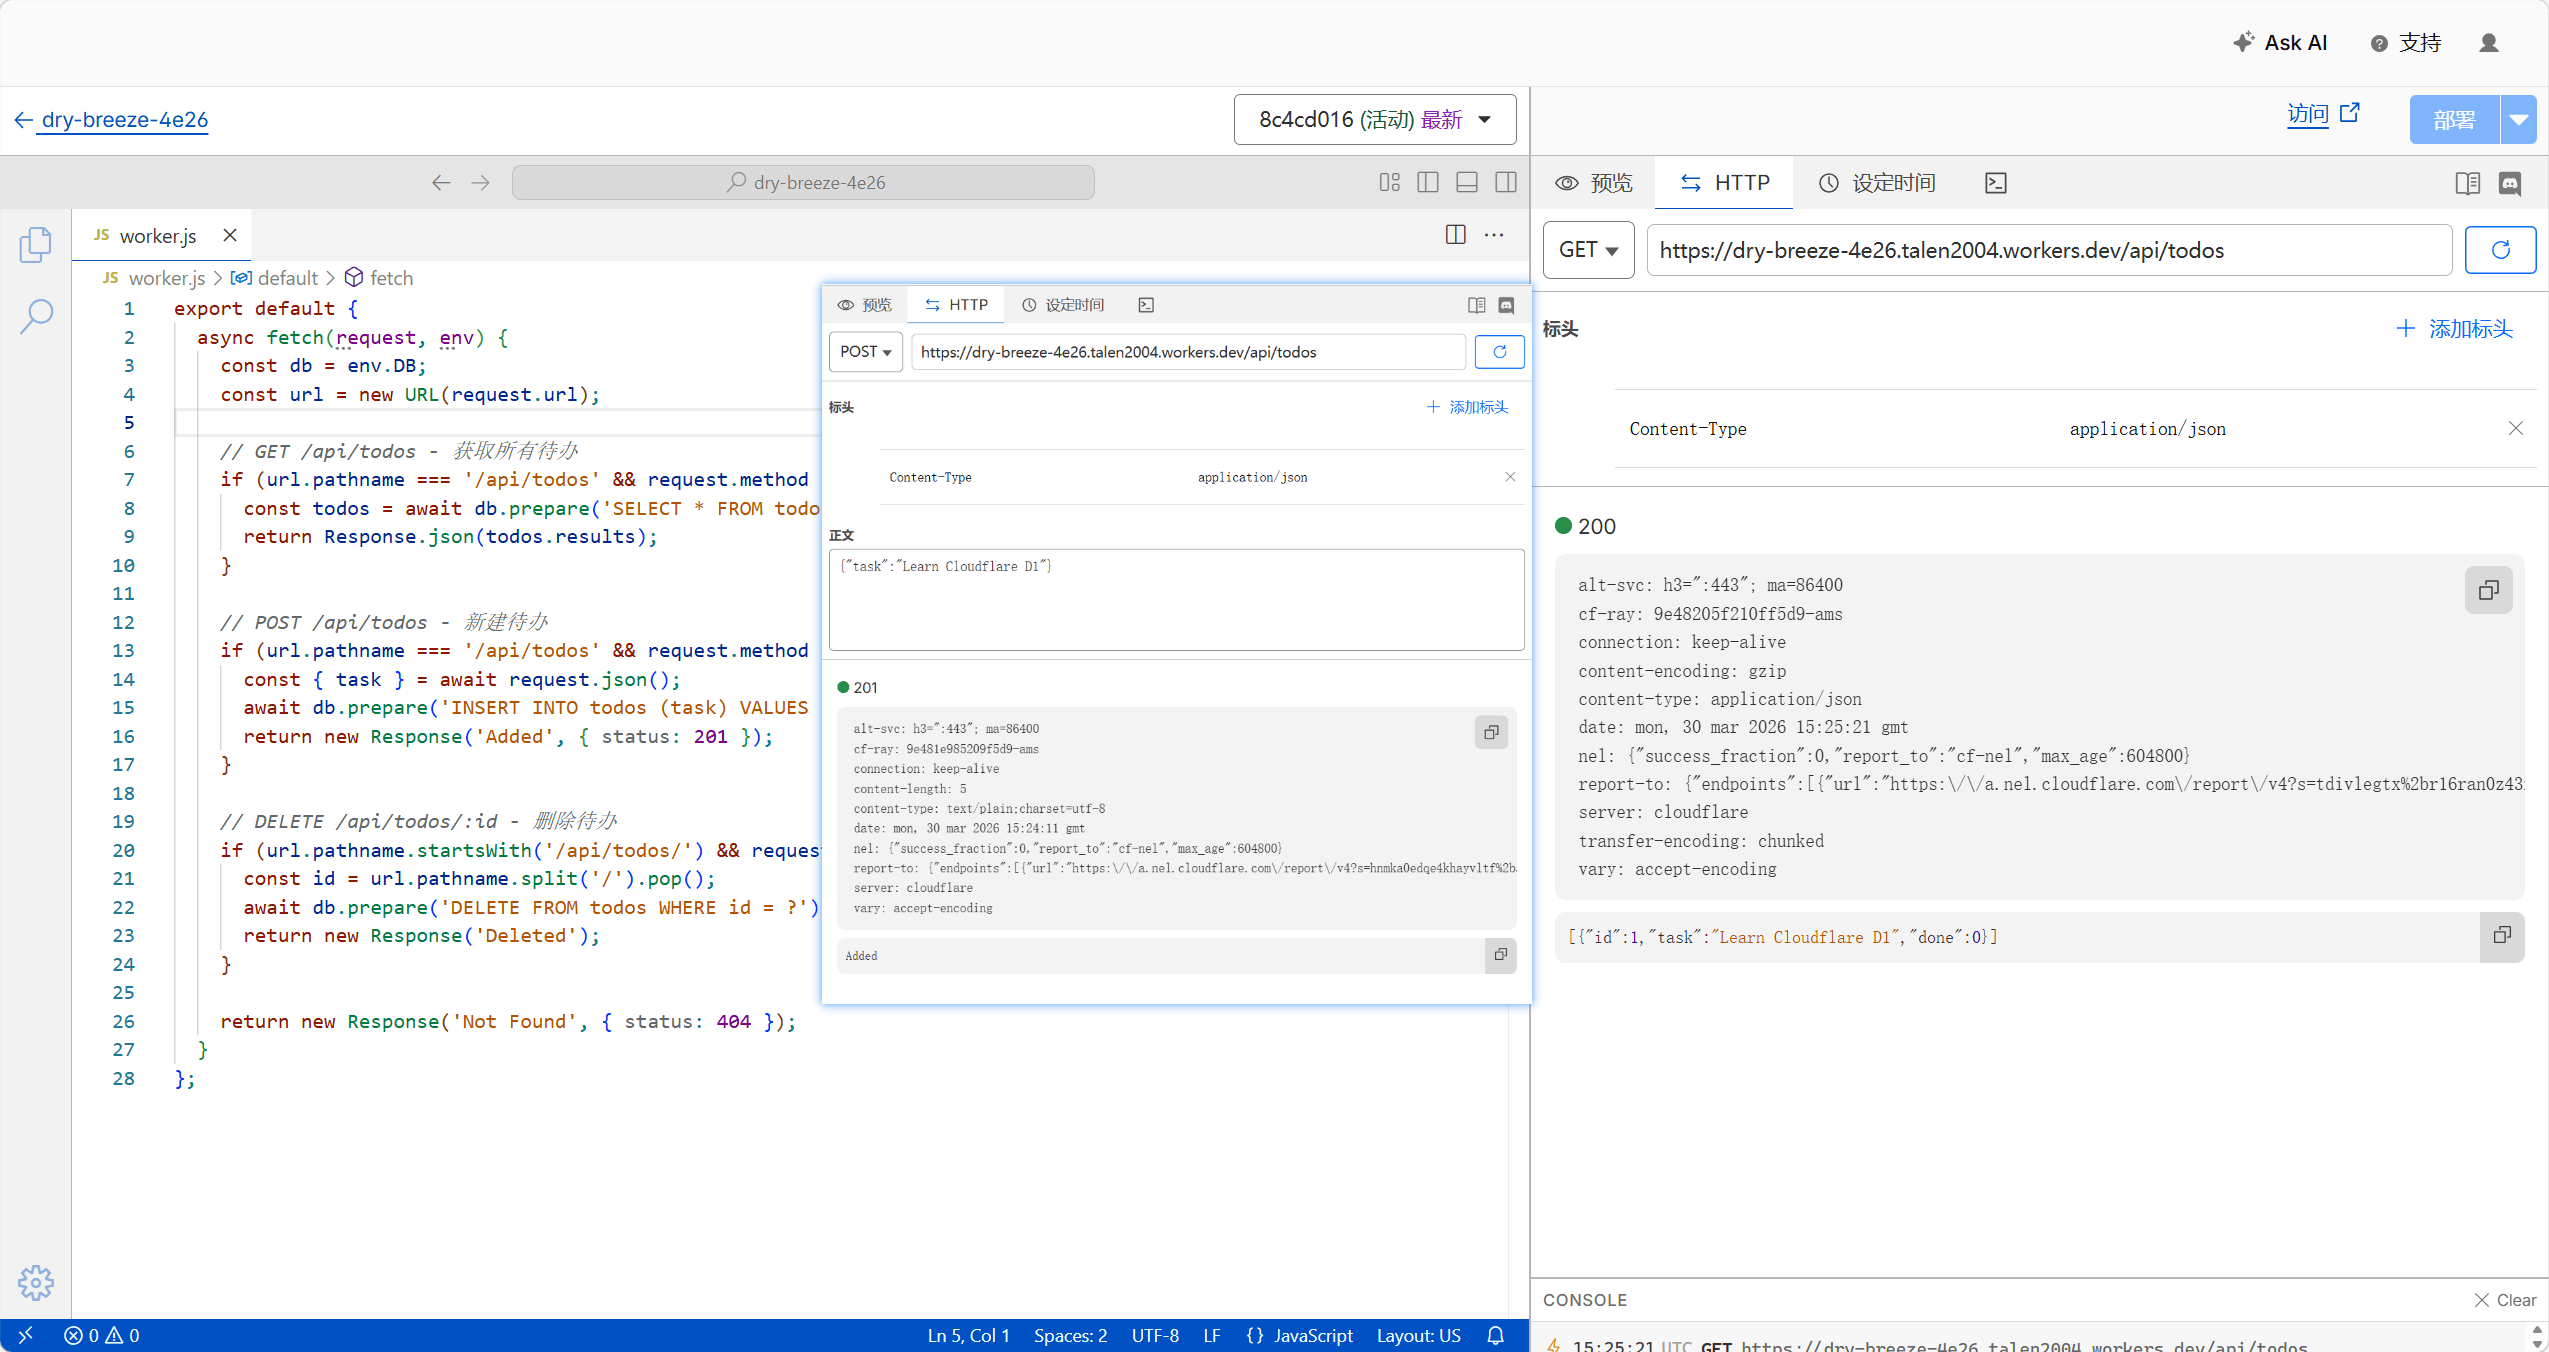
Task: Toggle the secondary sidebar layout icon
Action: pos(1505,182)
